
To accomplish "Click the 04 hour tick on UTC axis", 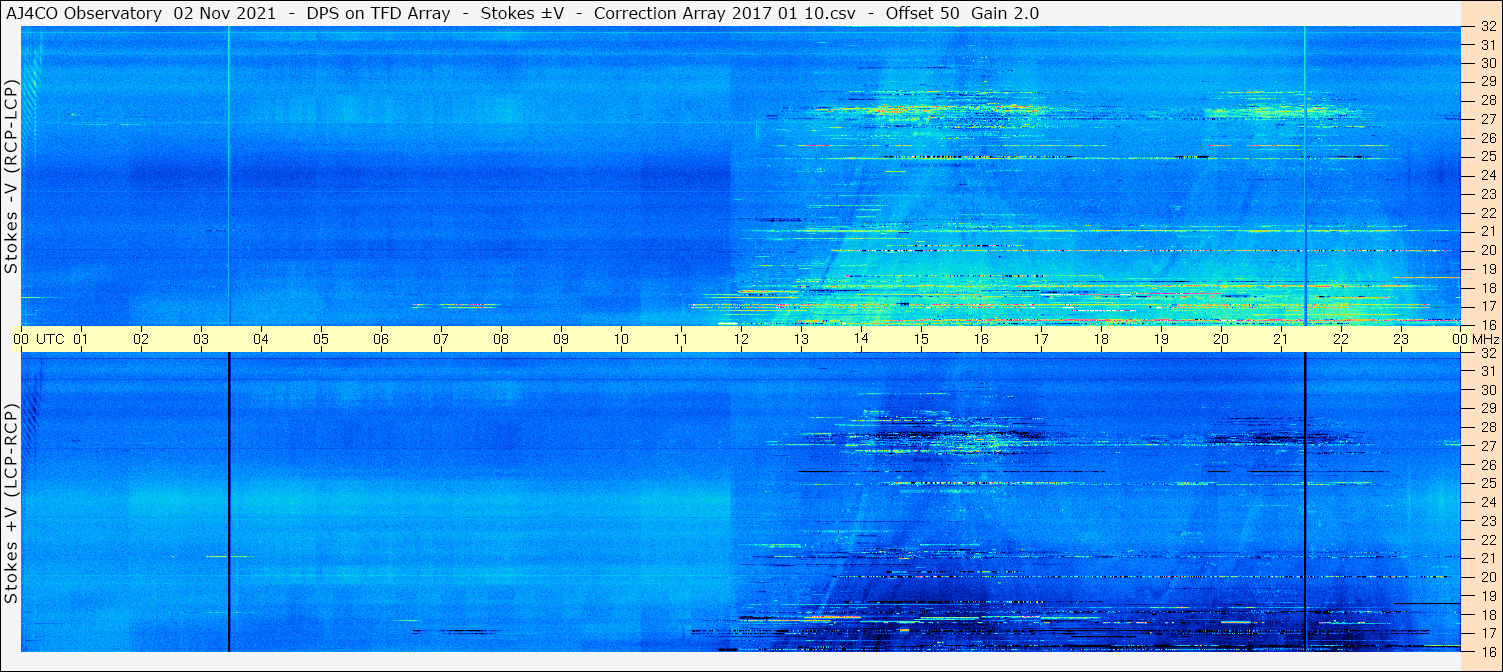I will [261, 339].
